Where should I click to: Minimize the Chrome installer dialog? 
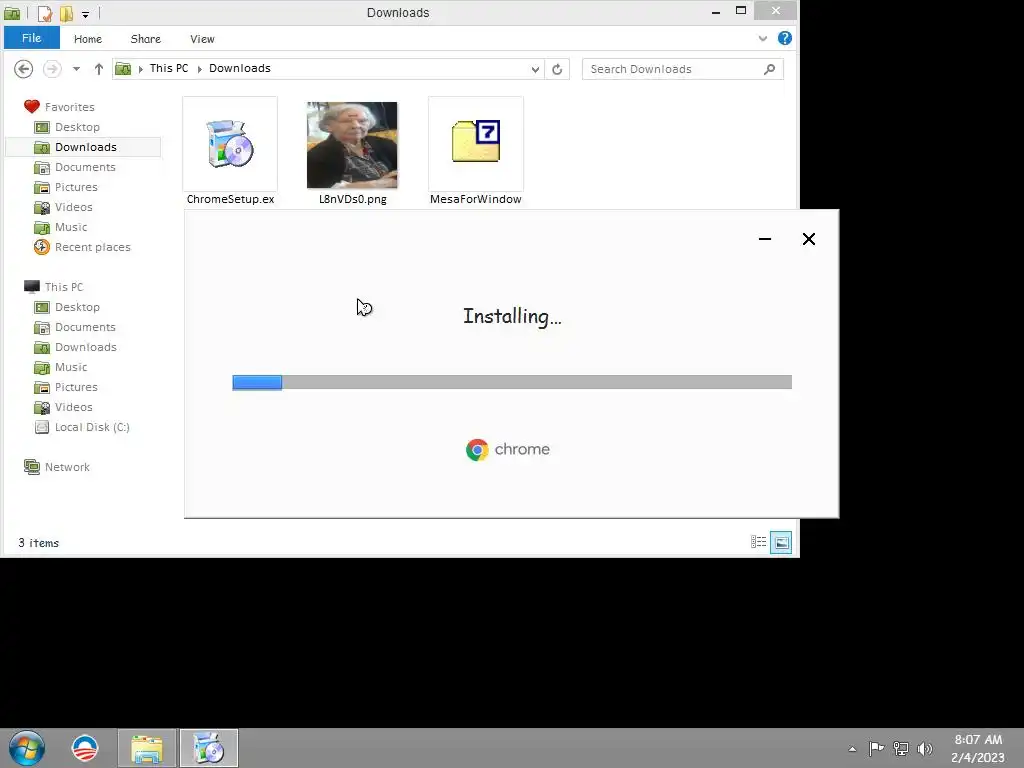765,239
